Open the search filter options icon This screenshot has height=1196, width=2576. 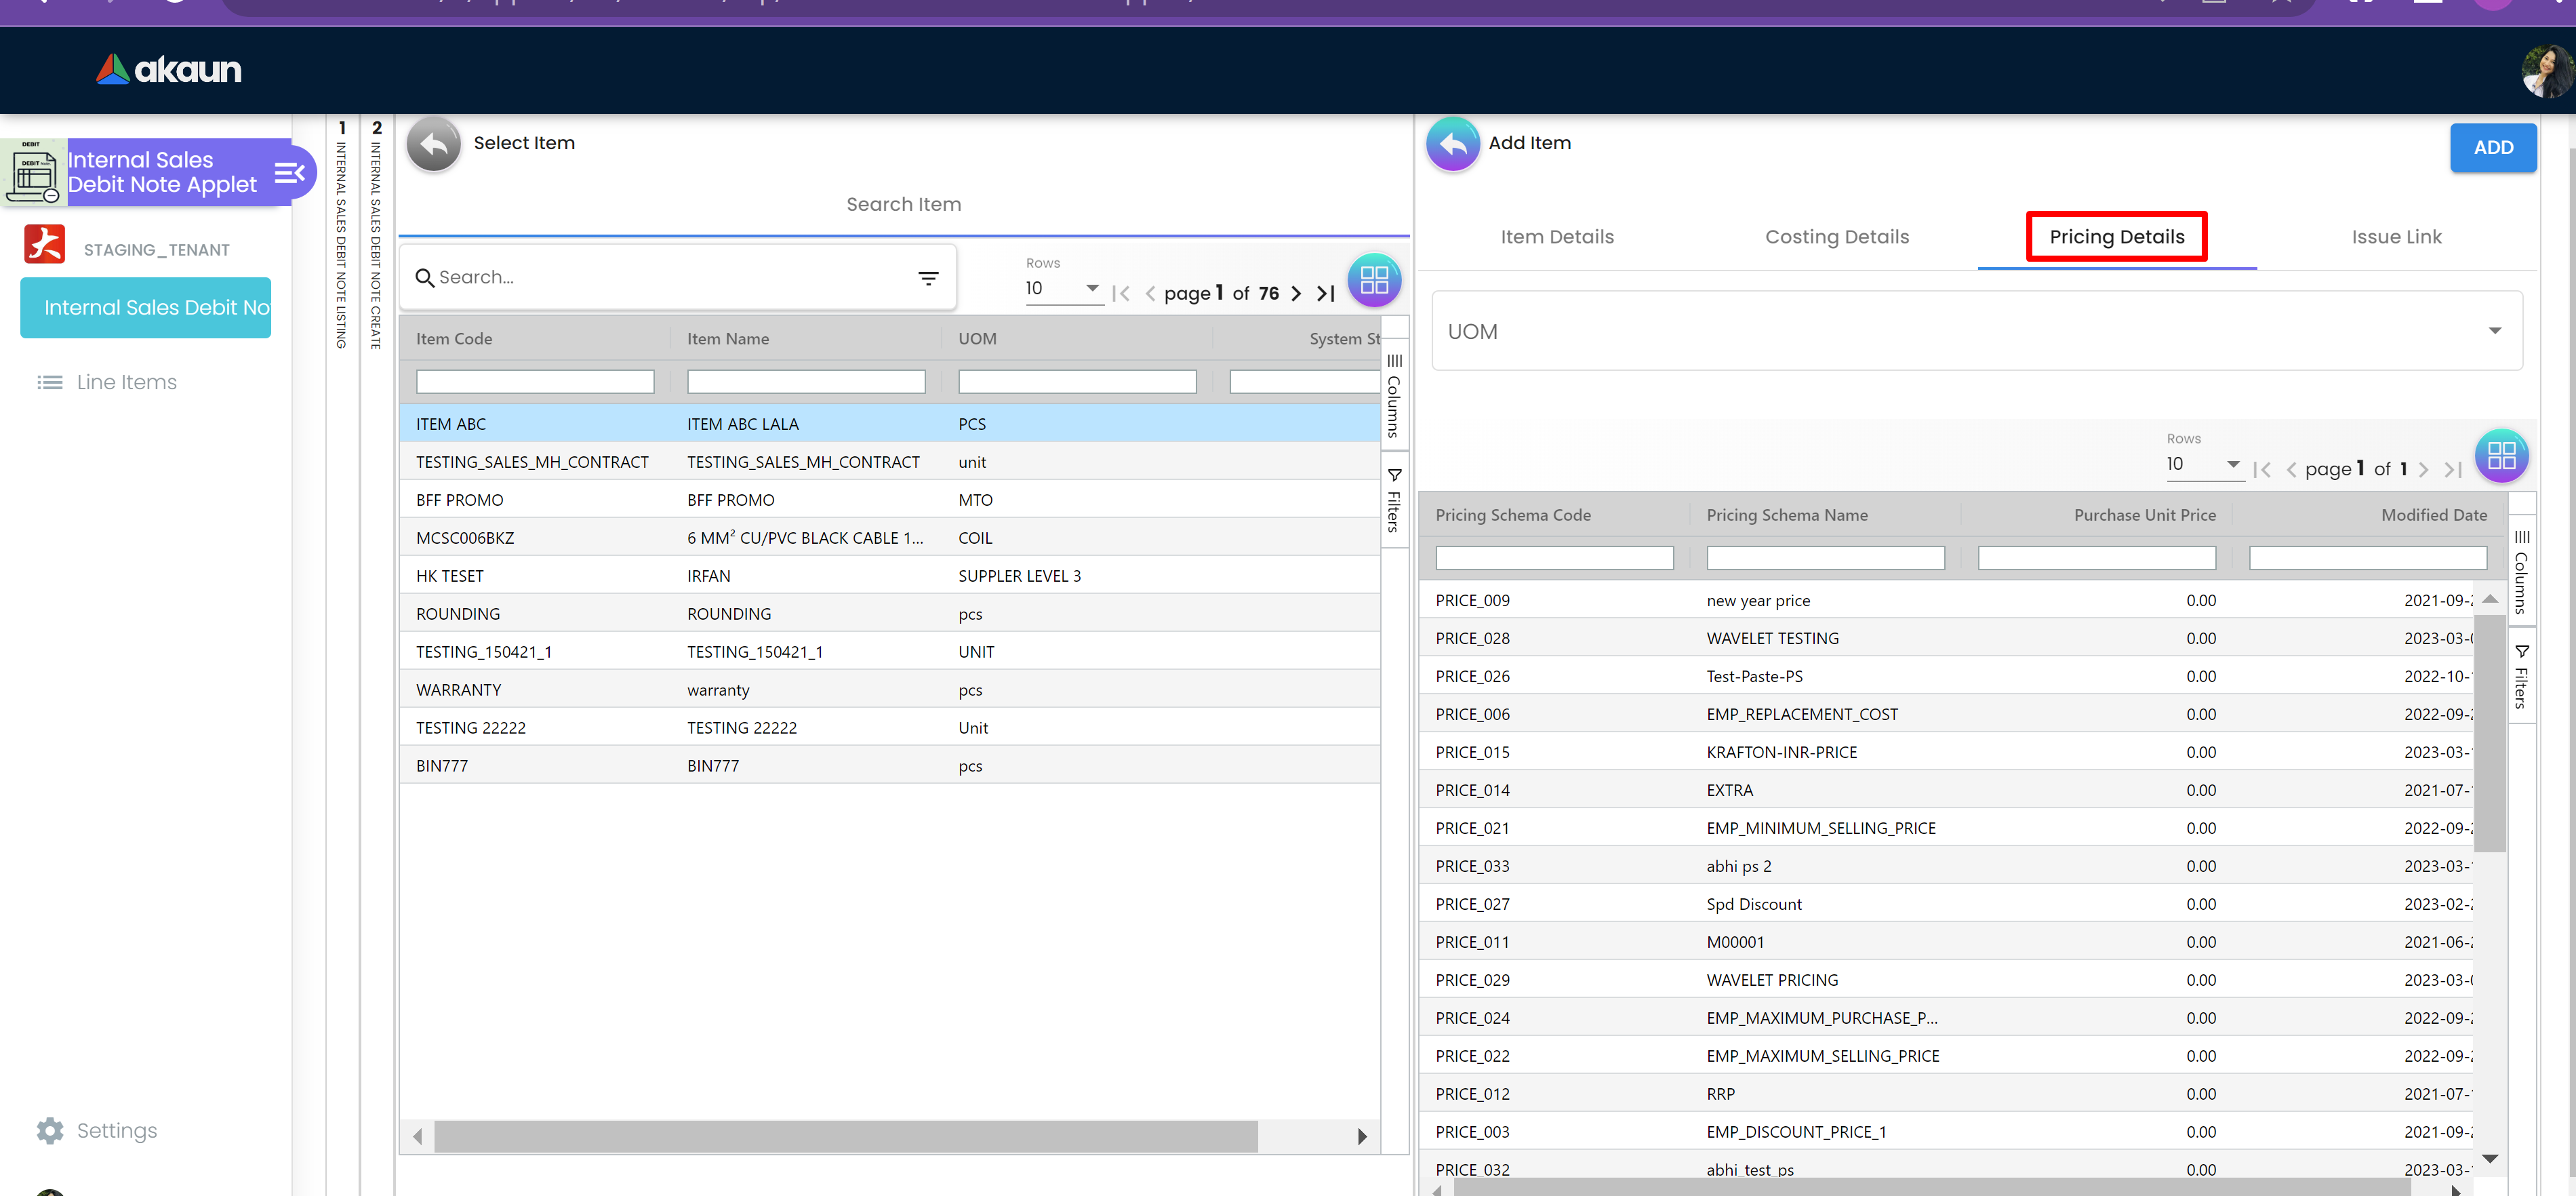[x=928, y=278]
